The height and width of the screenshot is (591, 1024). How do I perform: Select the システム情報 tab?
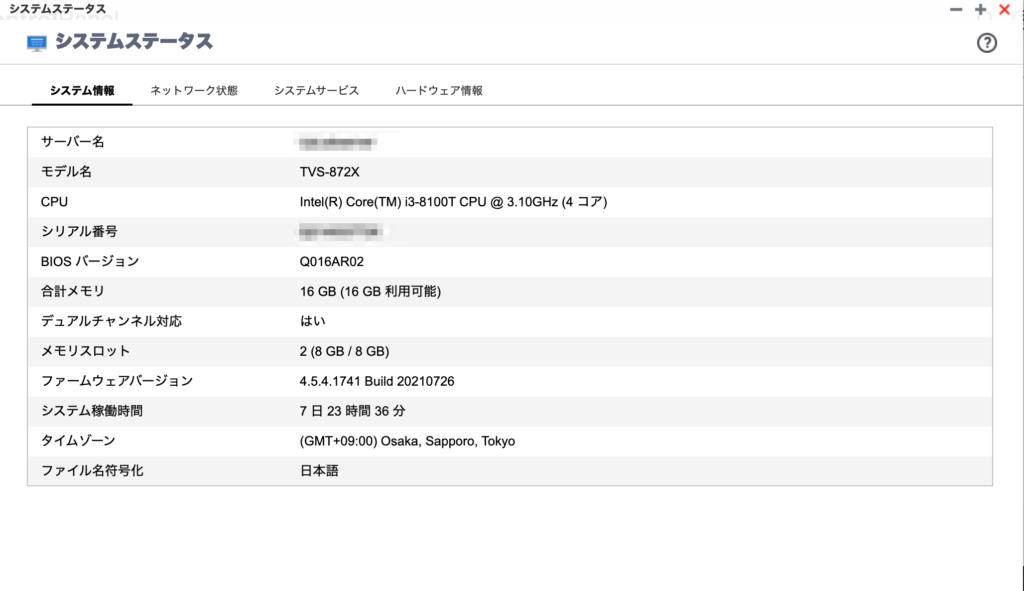pos(82,89)
